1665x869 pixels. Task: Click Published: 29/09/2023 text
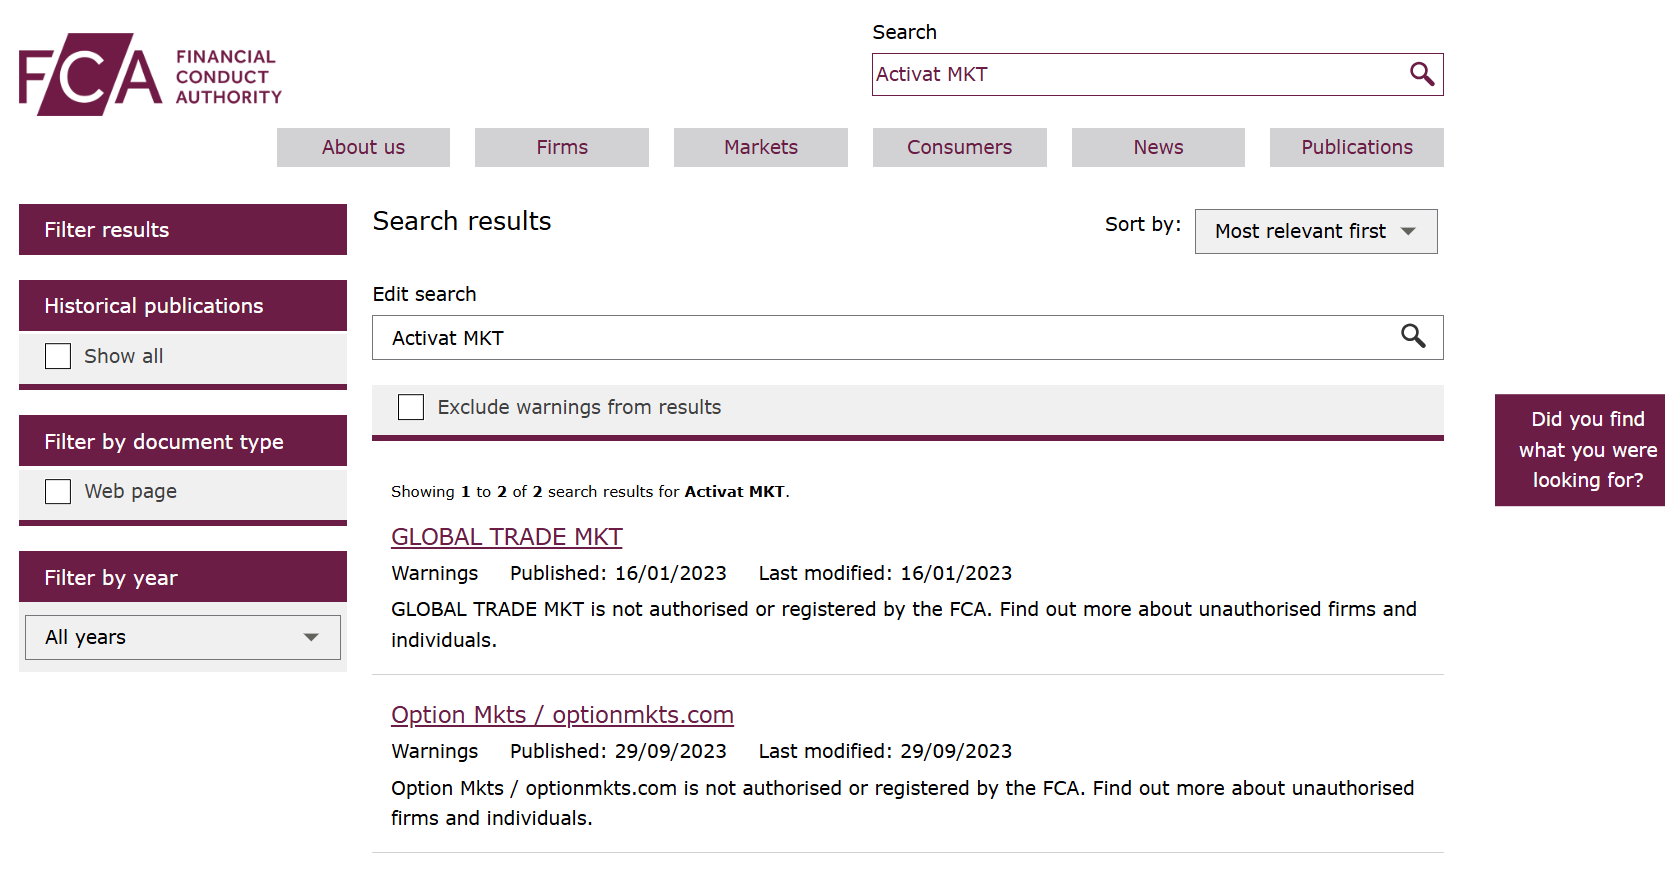pos(618,751)
